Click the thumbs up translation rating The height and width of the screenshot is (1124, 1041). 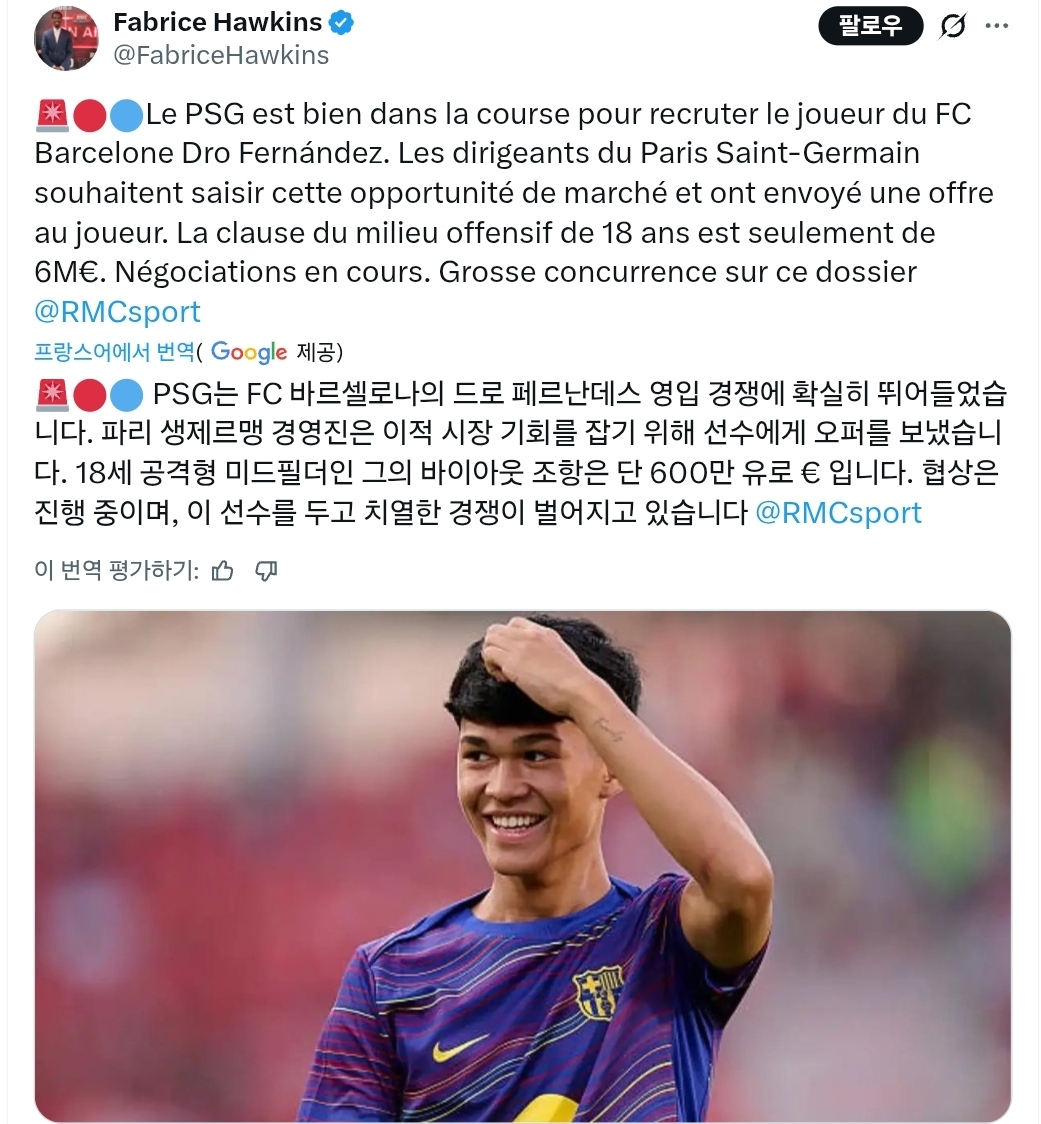click(223, 571)
